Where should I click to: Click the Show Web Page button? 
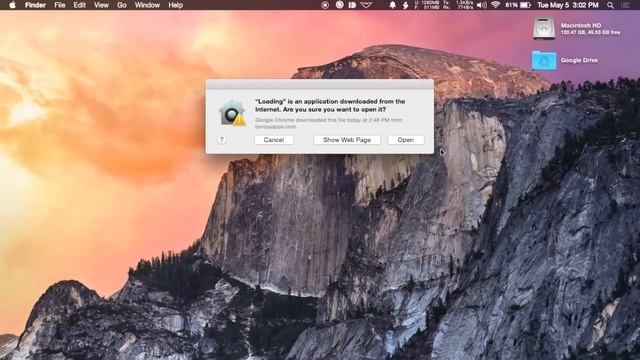pos(347,140)
